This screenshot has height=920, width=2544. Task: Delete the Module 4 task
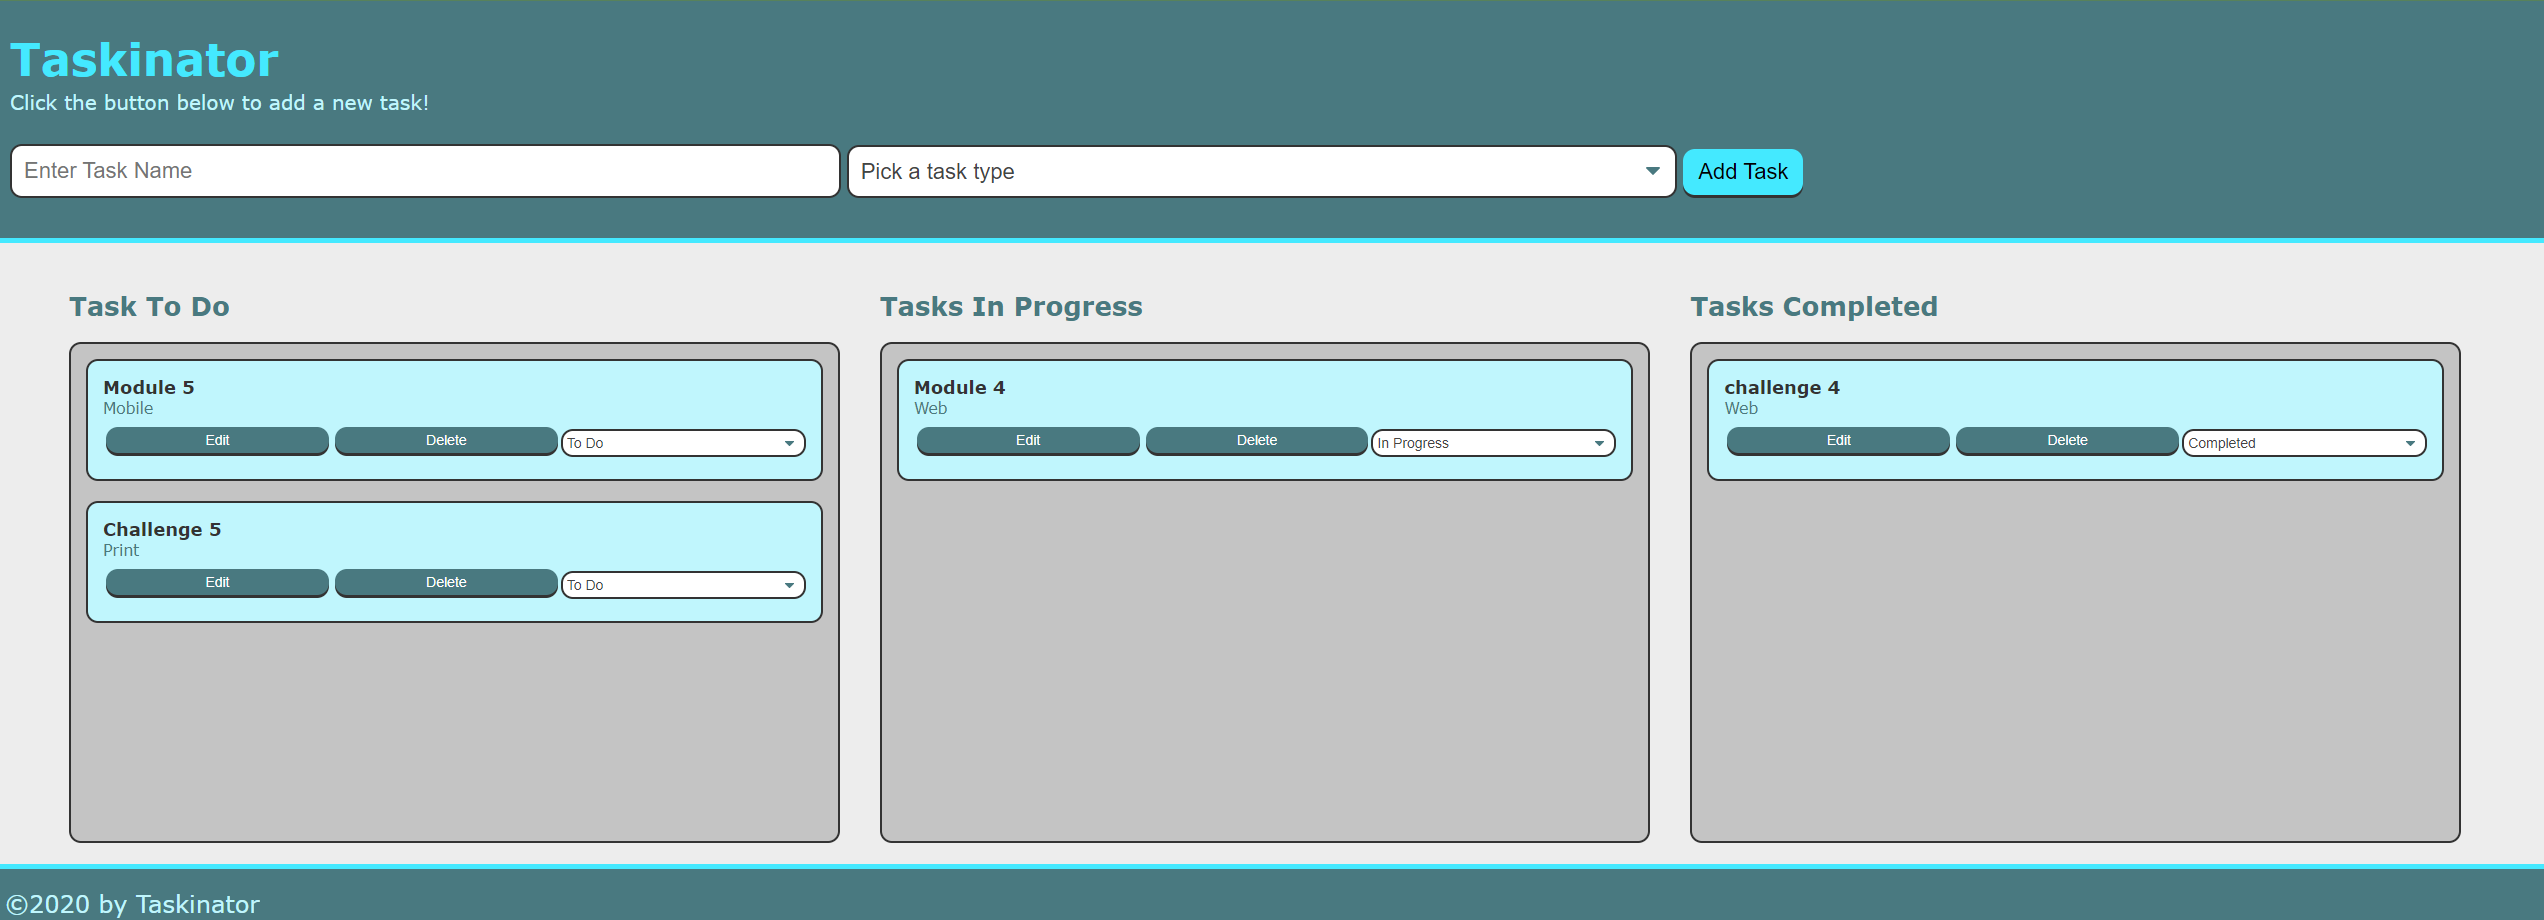coord(1257,441)
